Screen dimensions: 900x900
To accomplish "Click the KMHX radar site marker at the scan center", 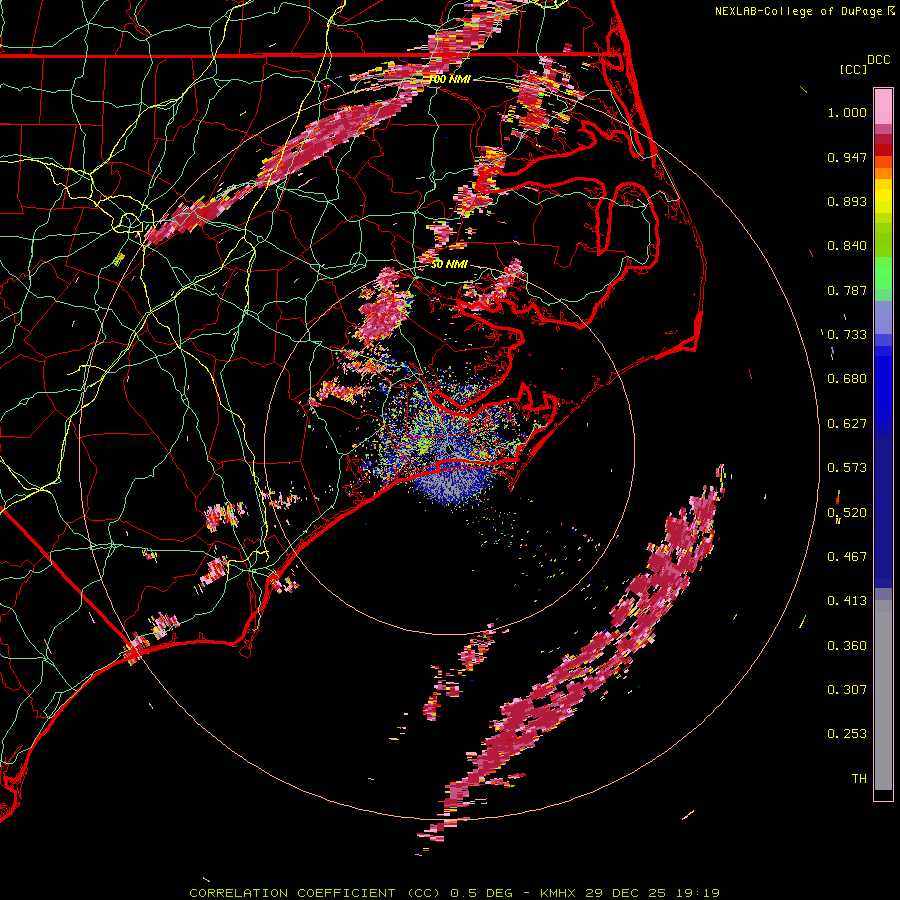I will coord(449,451).
